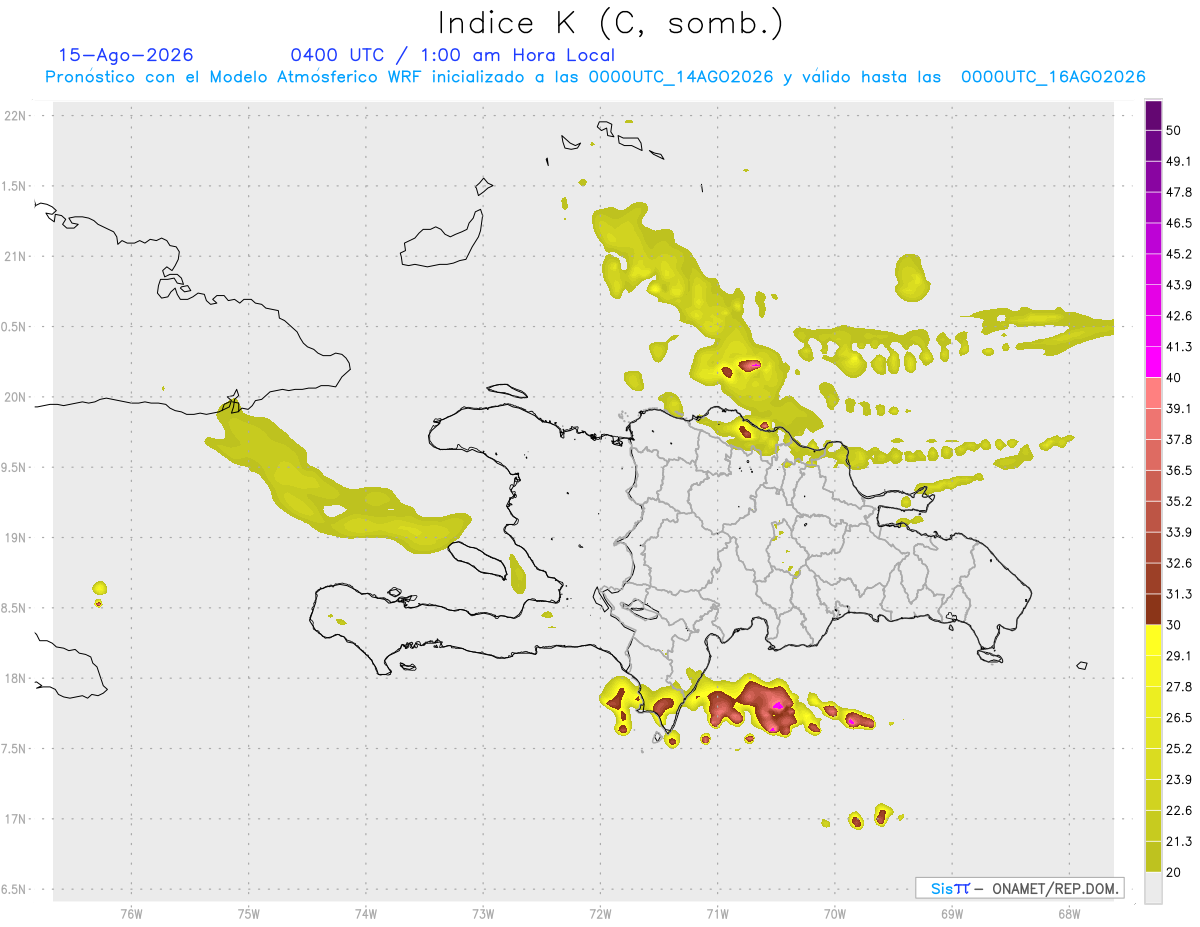Click the legend value '23.9'
Viewport: 1200px width, 927px height.
tap(1179, 780)
